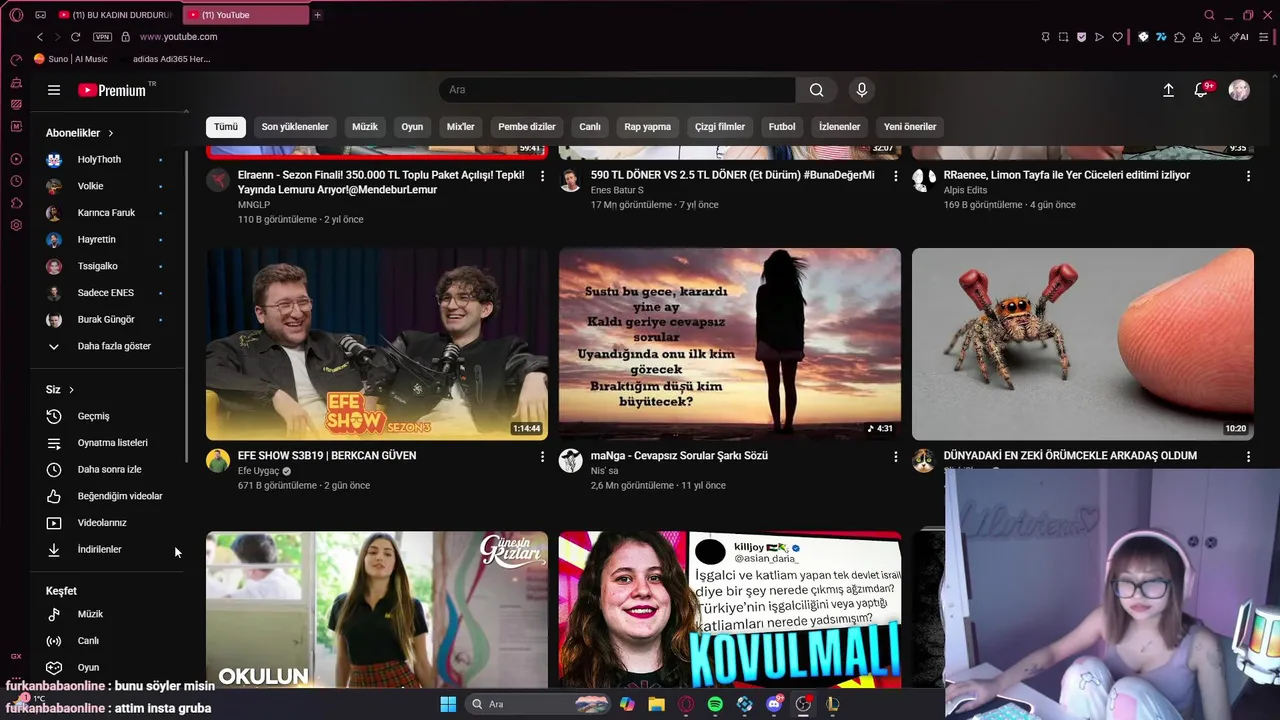Open Opera Easy Setup sliders icon
This screenshot has height=720, width=1280.
coord(1264,37)
